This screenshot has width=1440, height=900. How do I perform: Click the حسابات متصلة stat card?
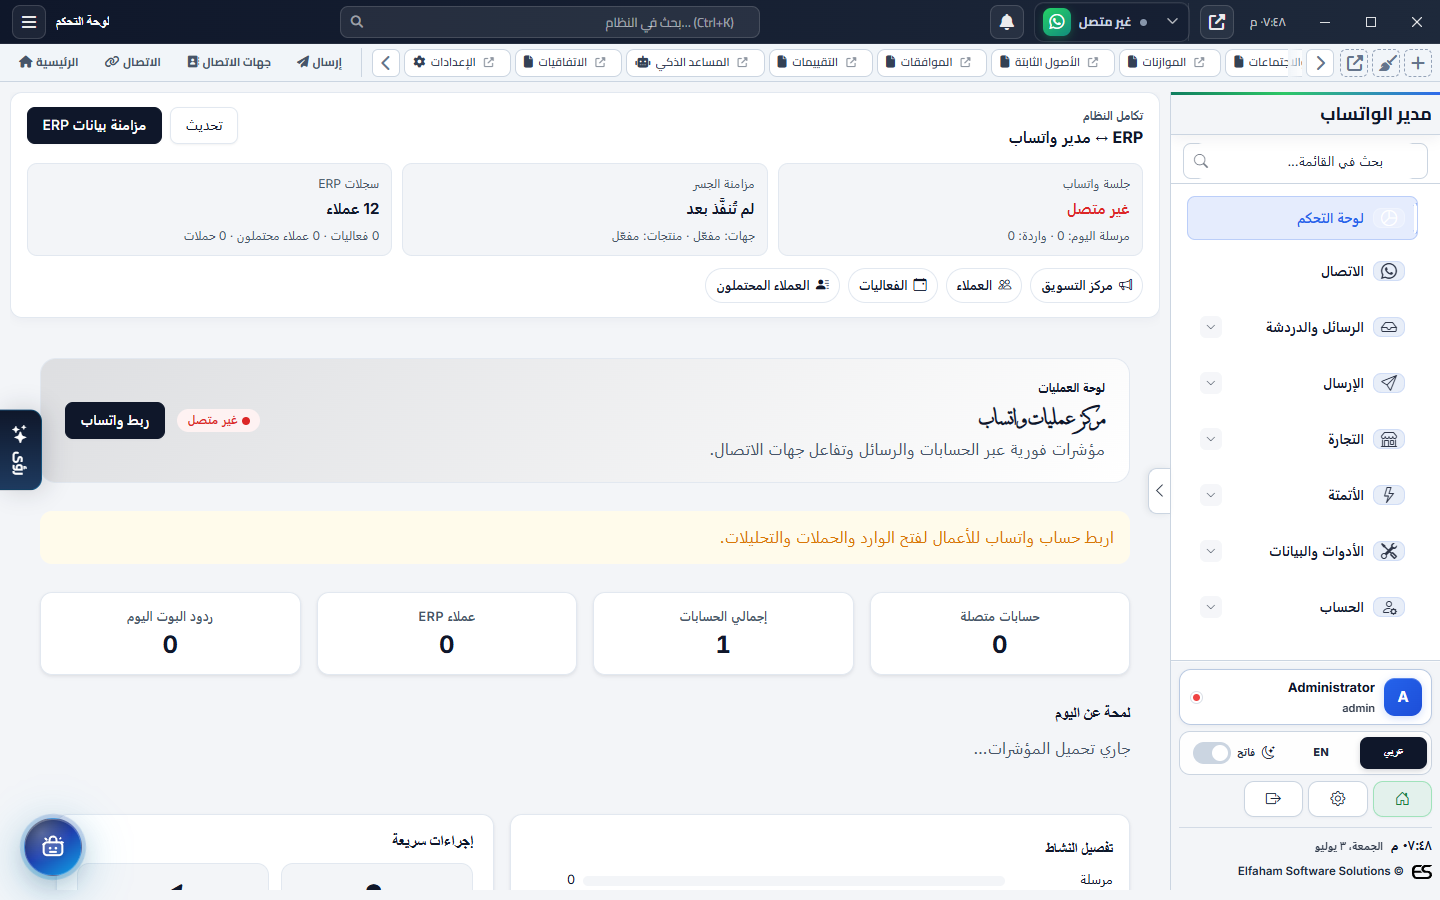pyautogui.click(x=1000, y=634)
